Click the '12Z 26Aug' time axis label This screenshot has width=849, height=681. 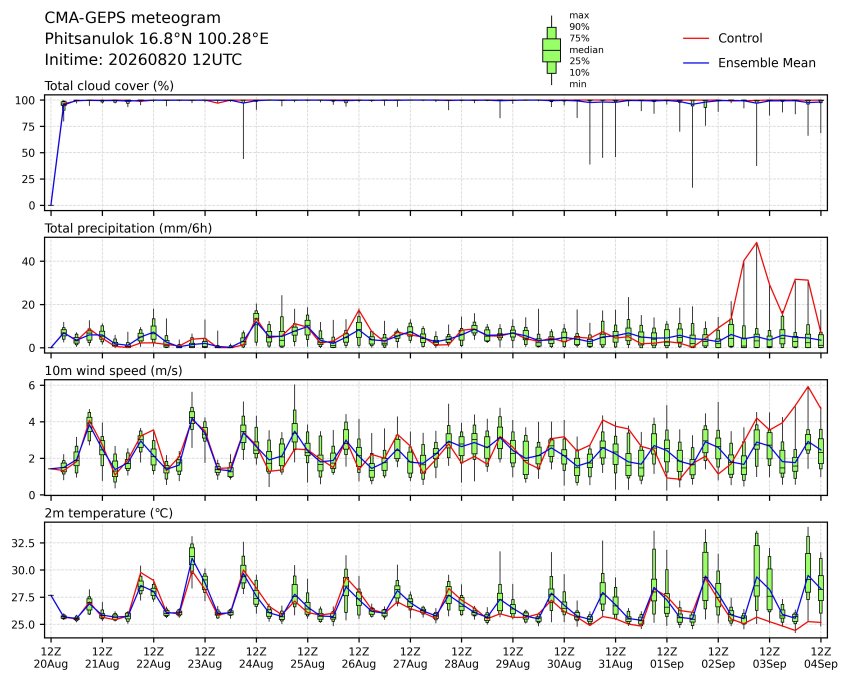click(359, 658)
